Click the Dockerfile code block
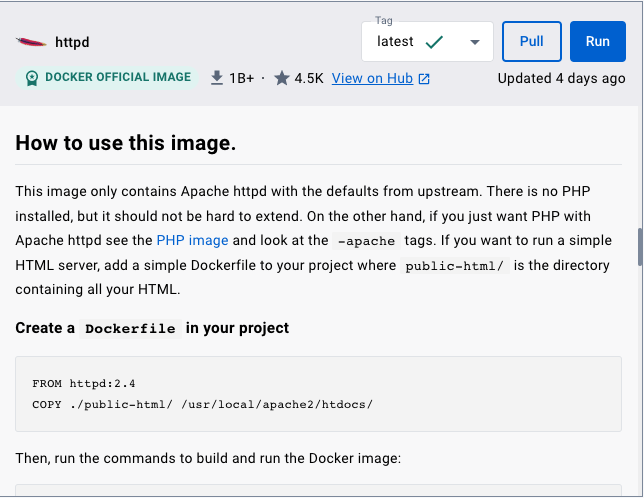 tap(318, 394)
